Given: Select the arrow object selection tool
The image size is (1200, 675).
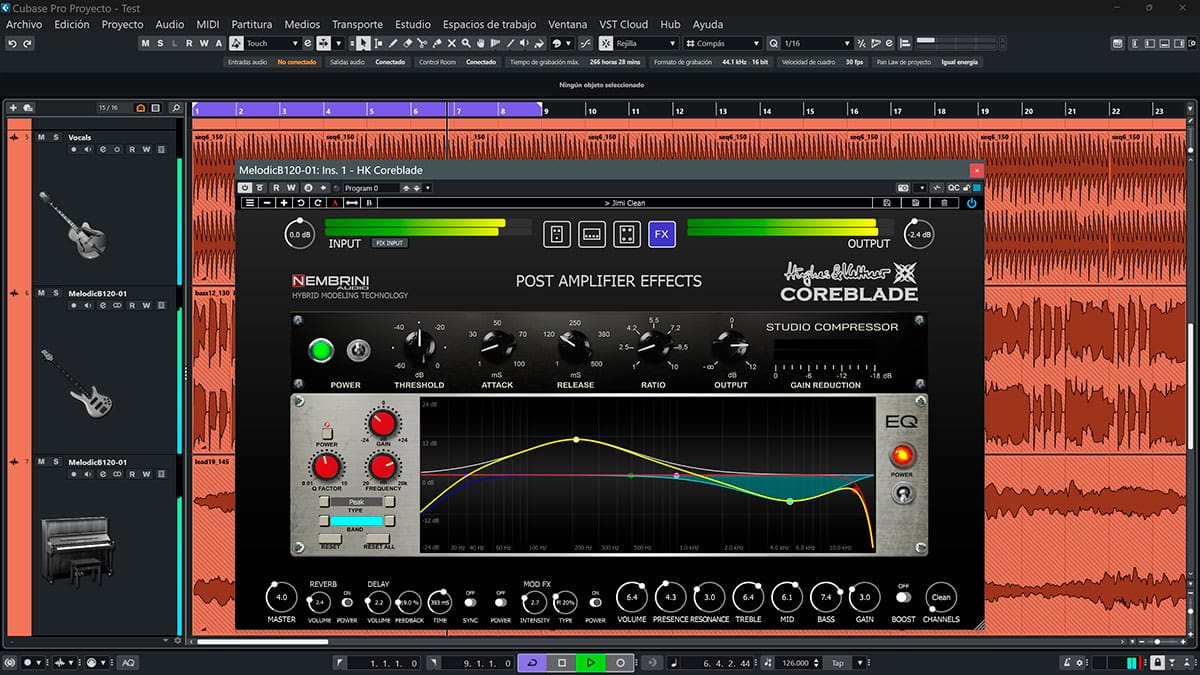Looking at the screenshot, I should click(363, 44).
